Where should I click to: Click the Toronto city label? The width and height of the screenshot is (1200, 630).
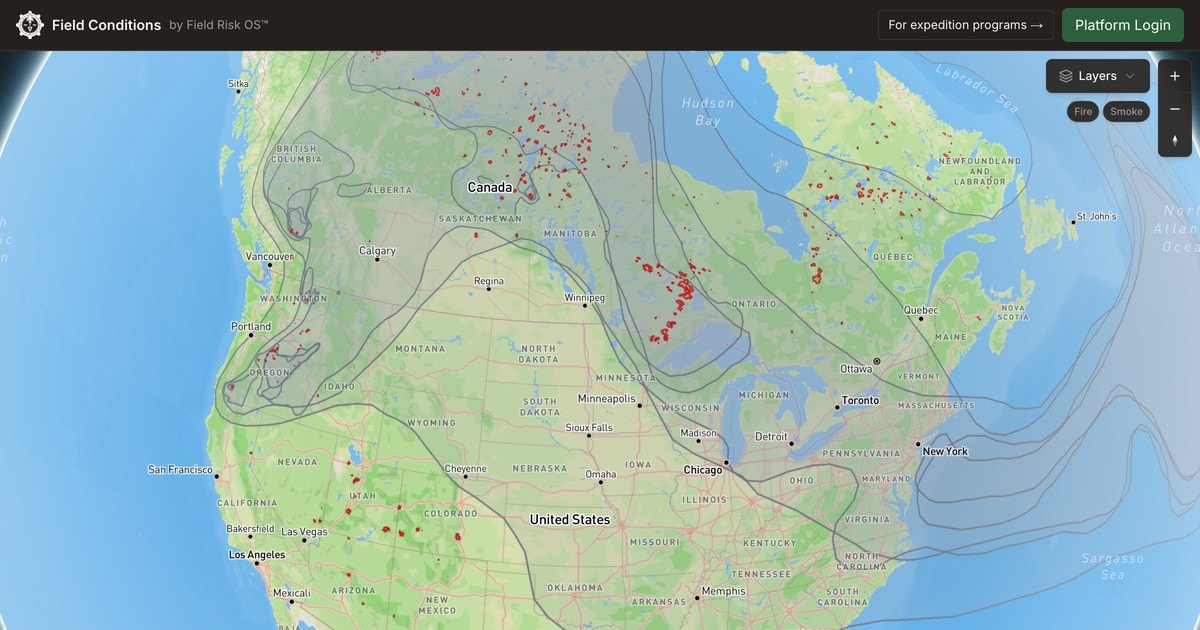860,400
